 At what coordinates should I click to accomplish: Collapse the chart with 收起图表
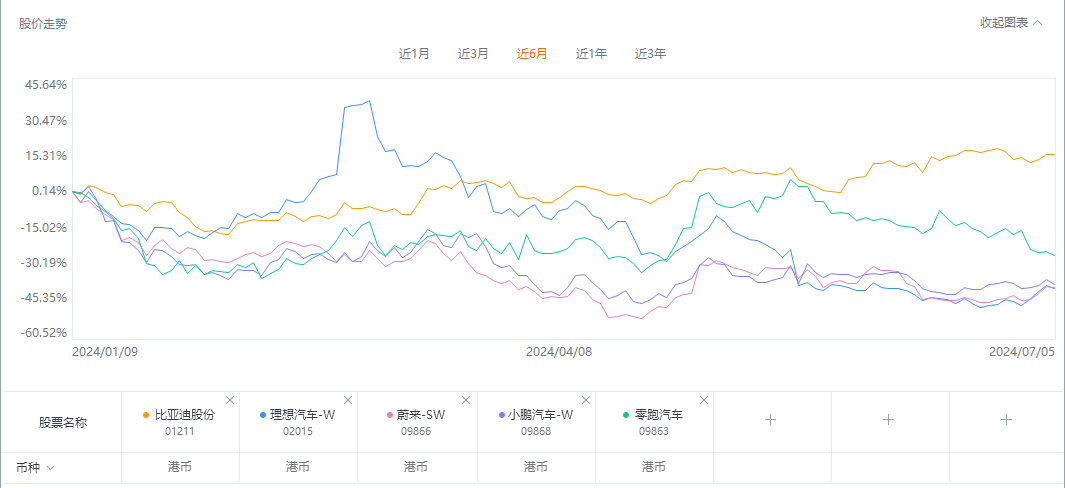point(1011,23)
